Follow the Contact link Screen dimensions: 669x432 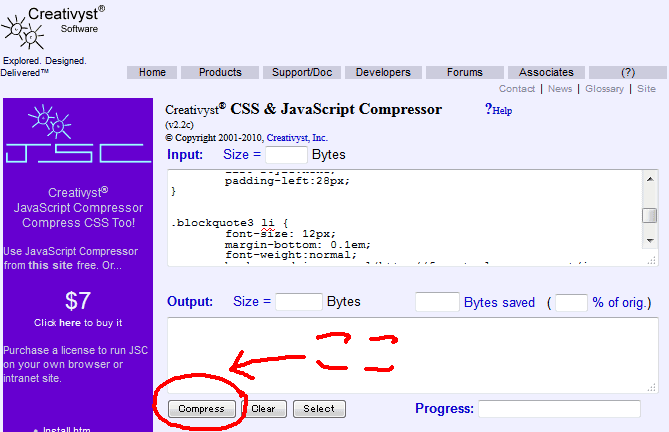coord(517,89)
